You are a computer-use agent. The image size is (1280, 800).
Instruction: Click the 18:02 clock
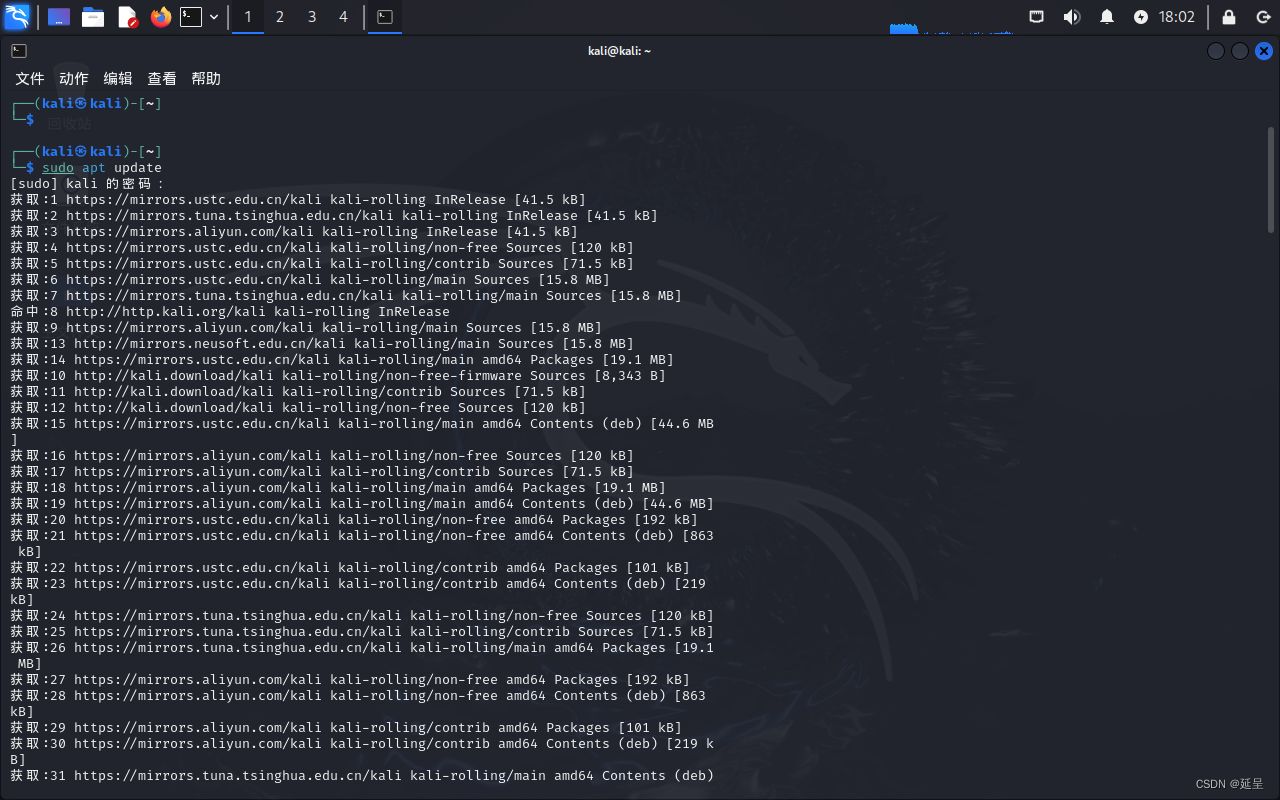[x=1177, y=17]
